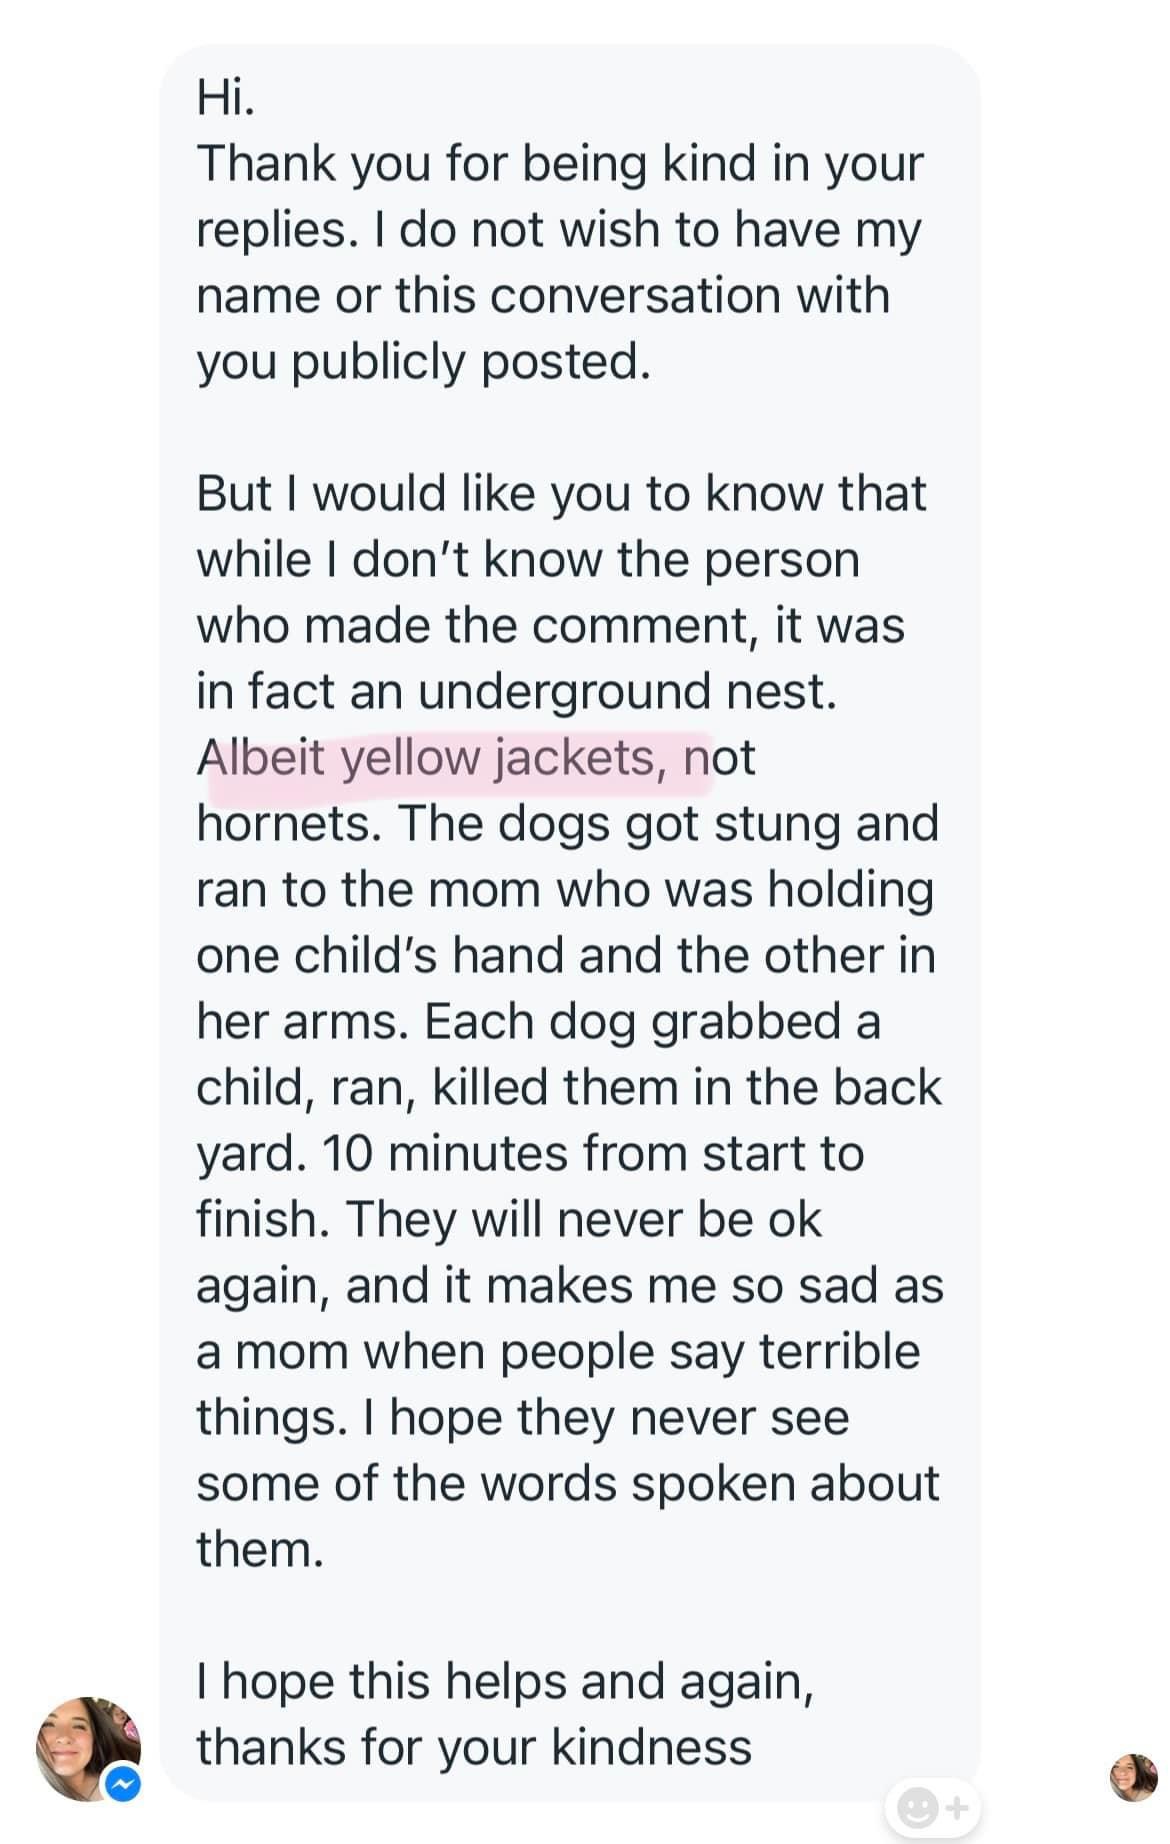Screen dimensions: 1170x1844
Task: Click the plus sign beside the smiley
Action: click(x=956, y=1808)
